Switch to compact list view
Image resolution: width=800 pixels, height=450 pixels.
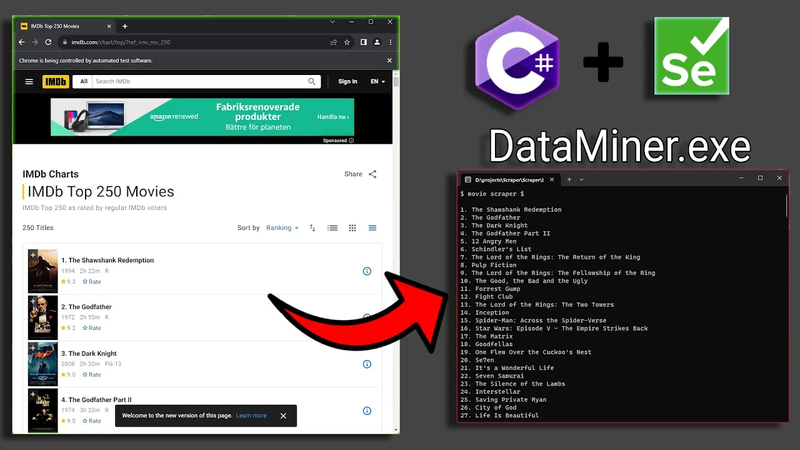[372, 228]
